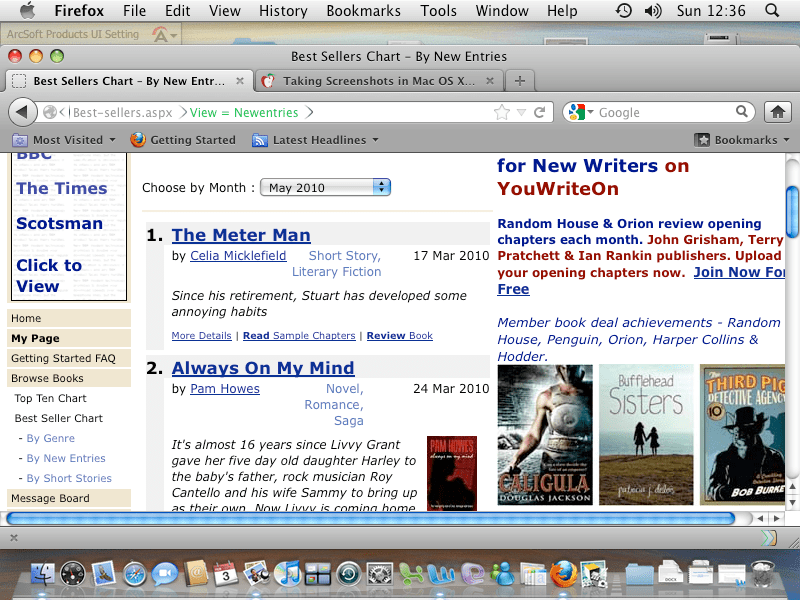Launch iTunes from the Dock
Viewport: 800px width, 600px height.
[x=288, y=573]
